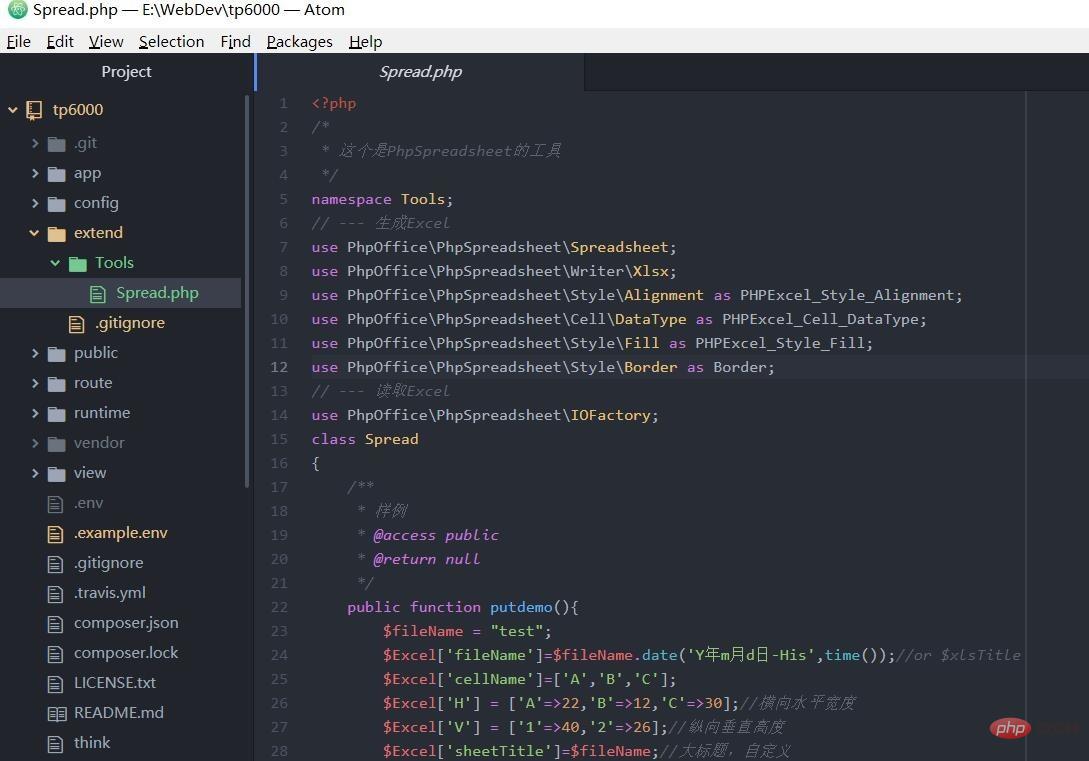Image resolution: width=1089 pixels, height=761 pixels.
Task: Expand the route folder chevron
Action: (35, 383)
